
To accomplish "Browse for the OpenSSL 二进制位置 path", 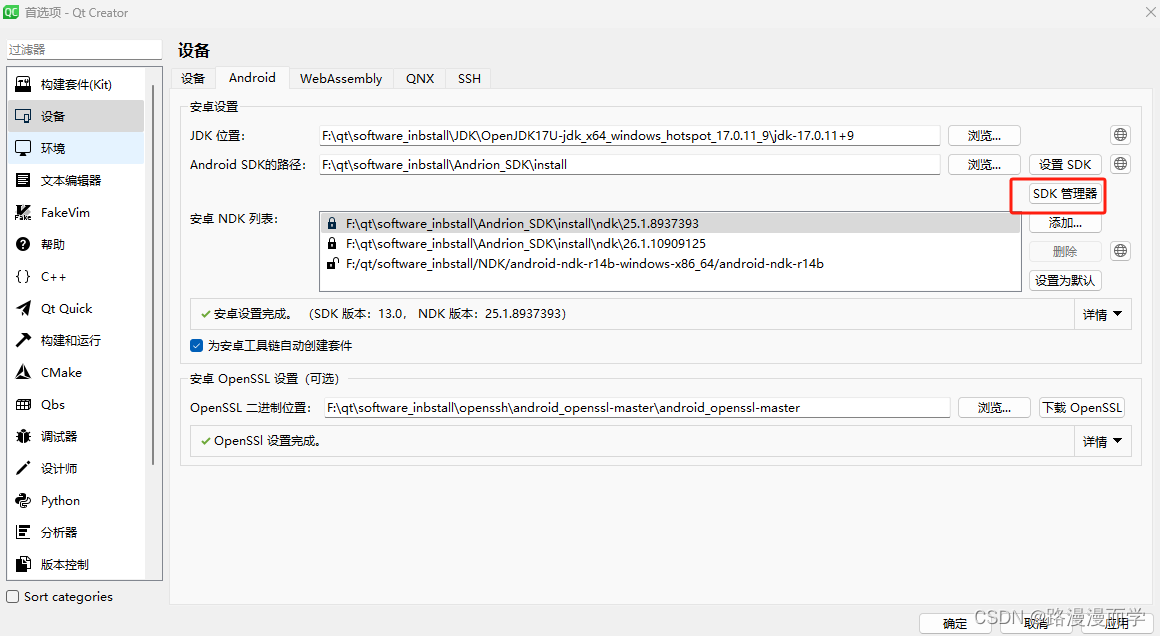I will click(x=994, y=407).
